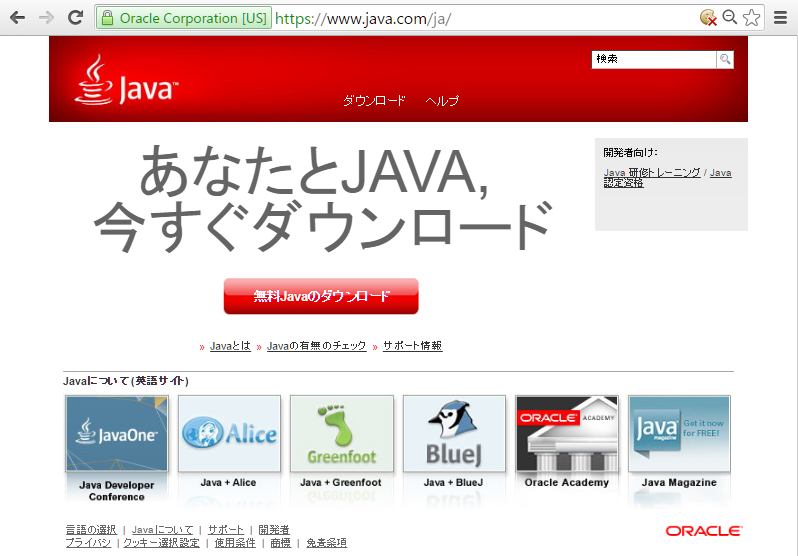This screenshot has width=798, height=556.
Task: Open プライバシ footer link
Action: [88, 543]
